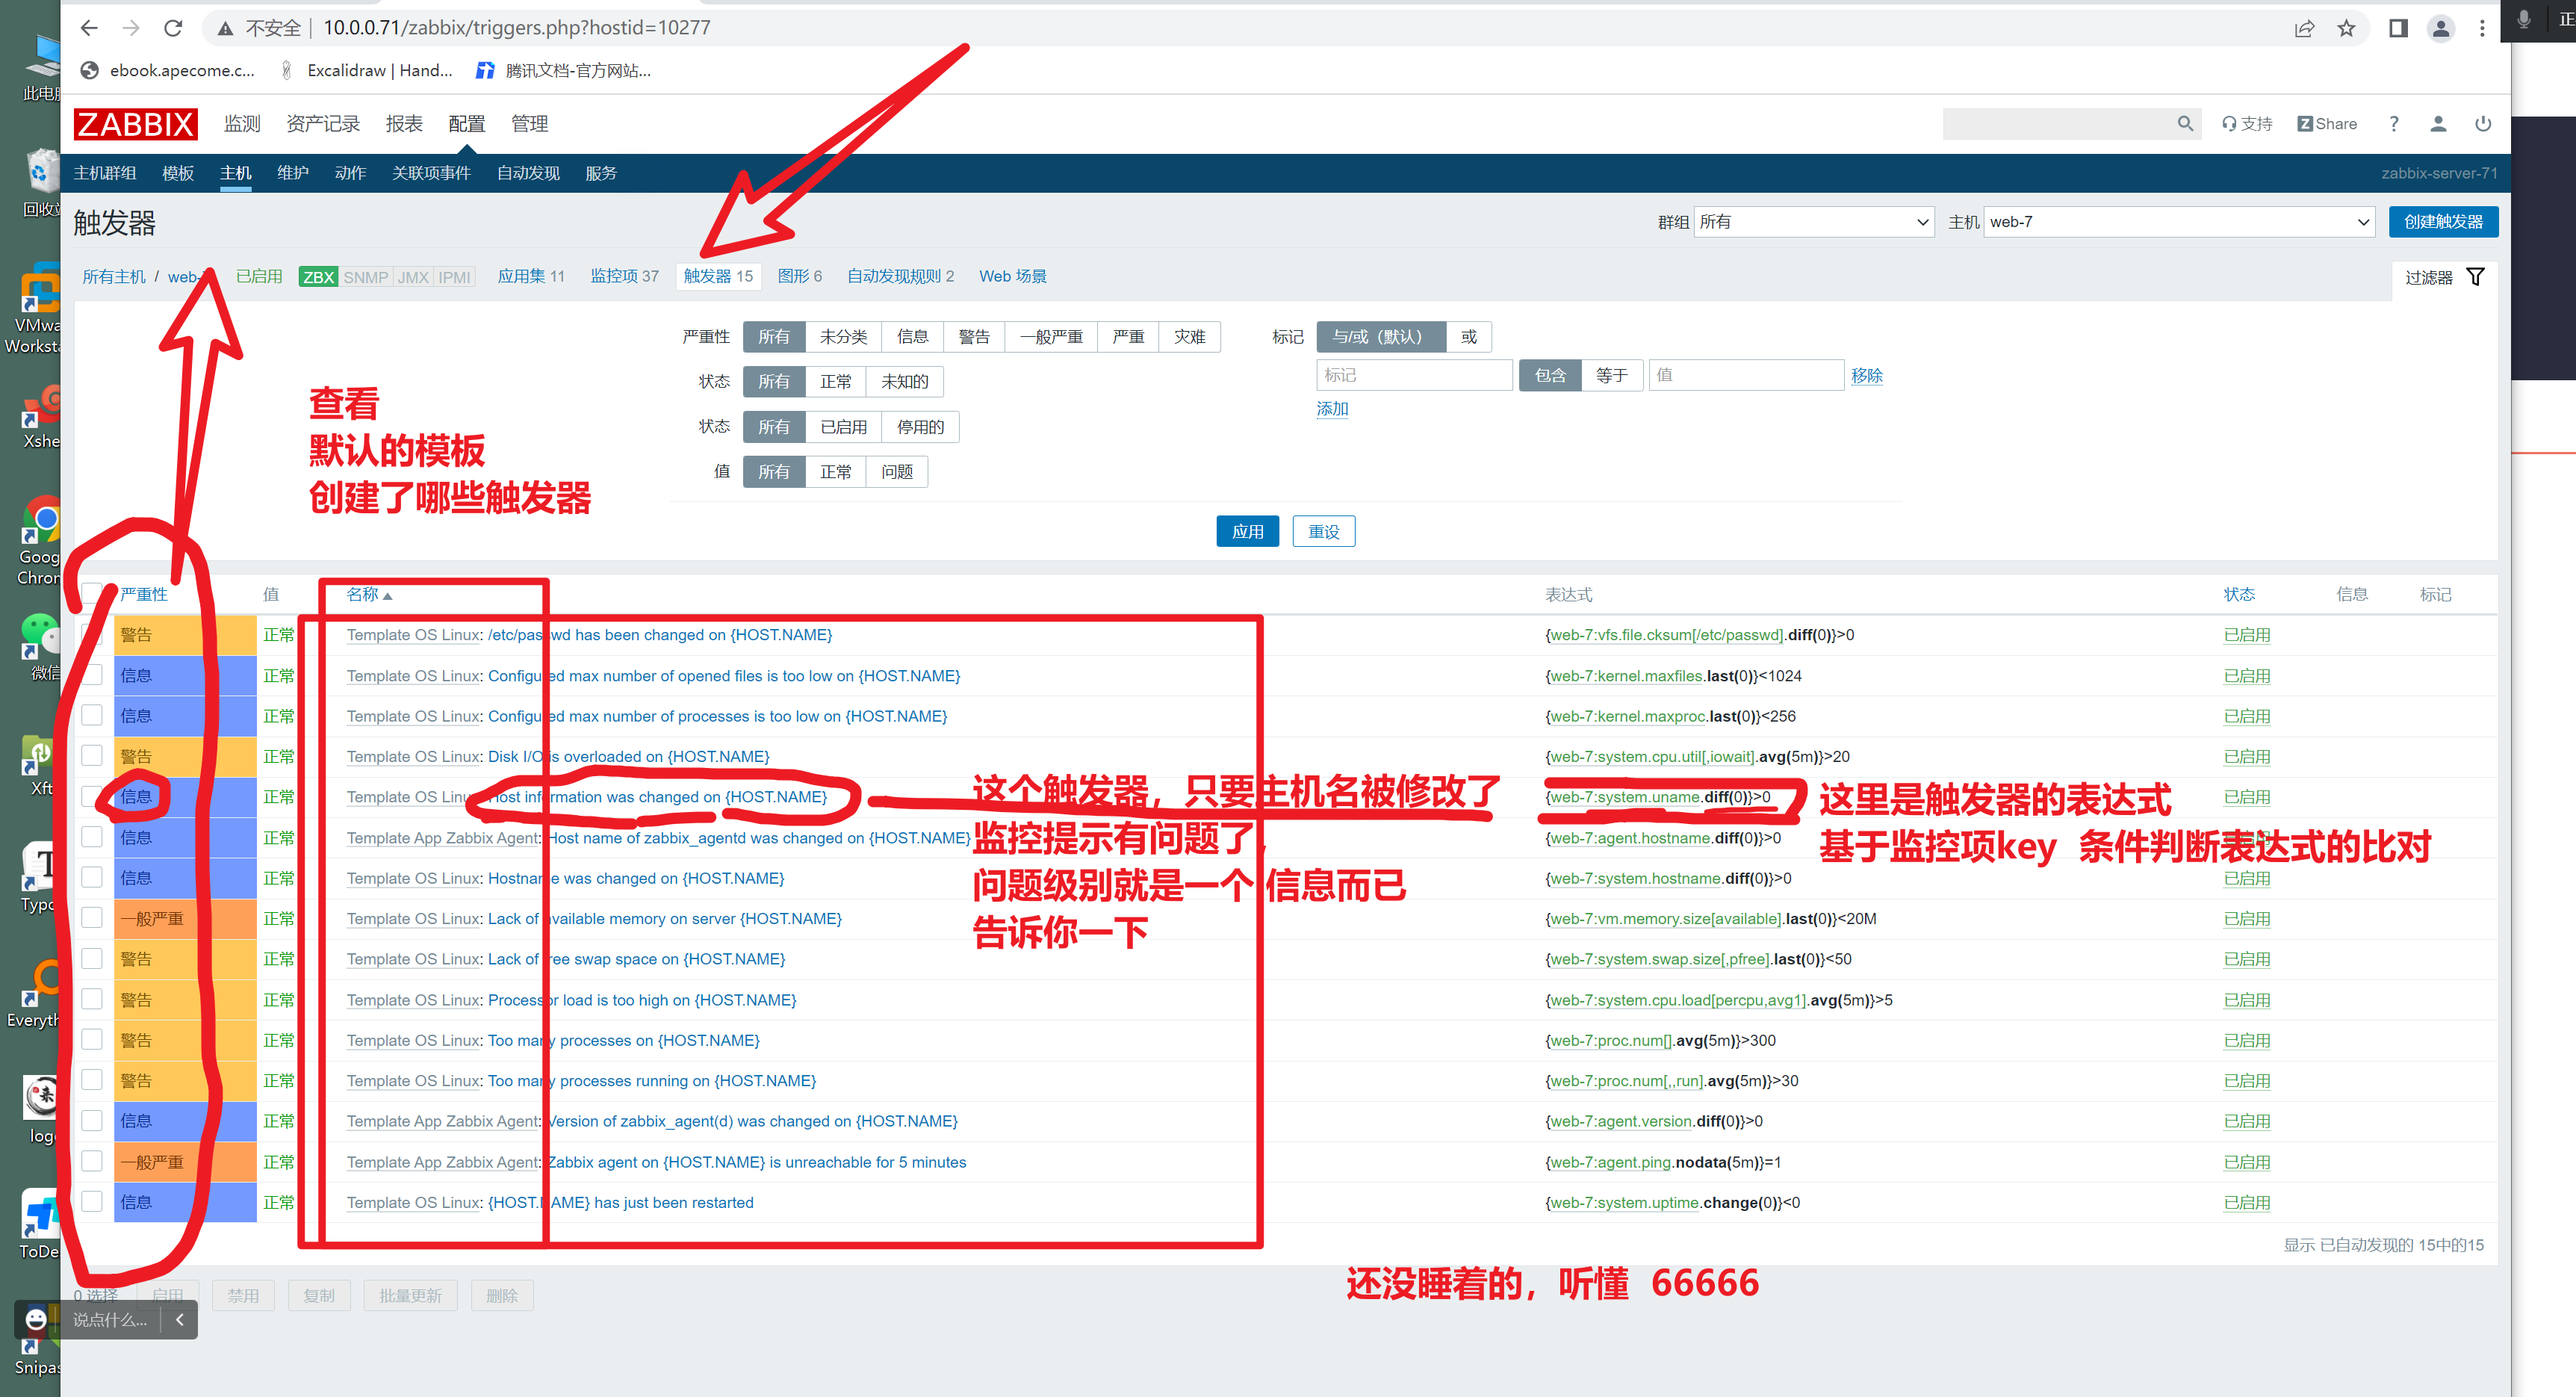Reload the Zabbix triggers page
2576x1397 pixels.
coord(173,28)
